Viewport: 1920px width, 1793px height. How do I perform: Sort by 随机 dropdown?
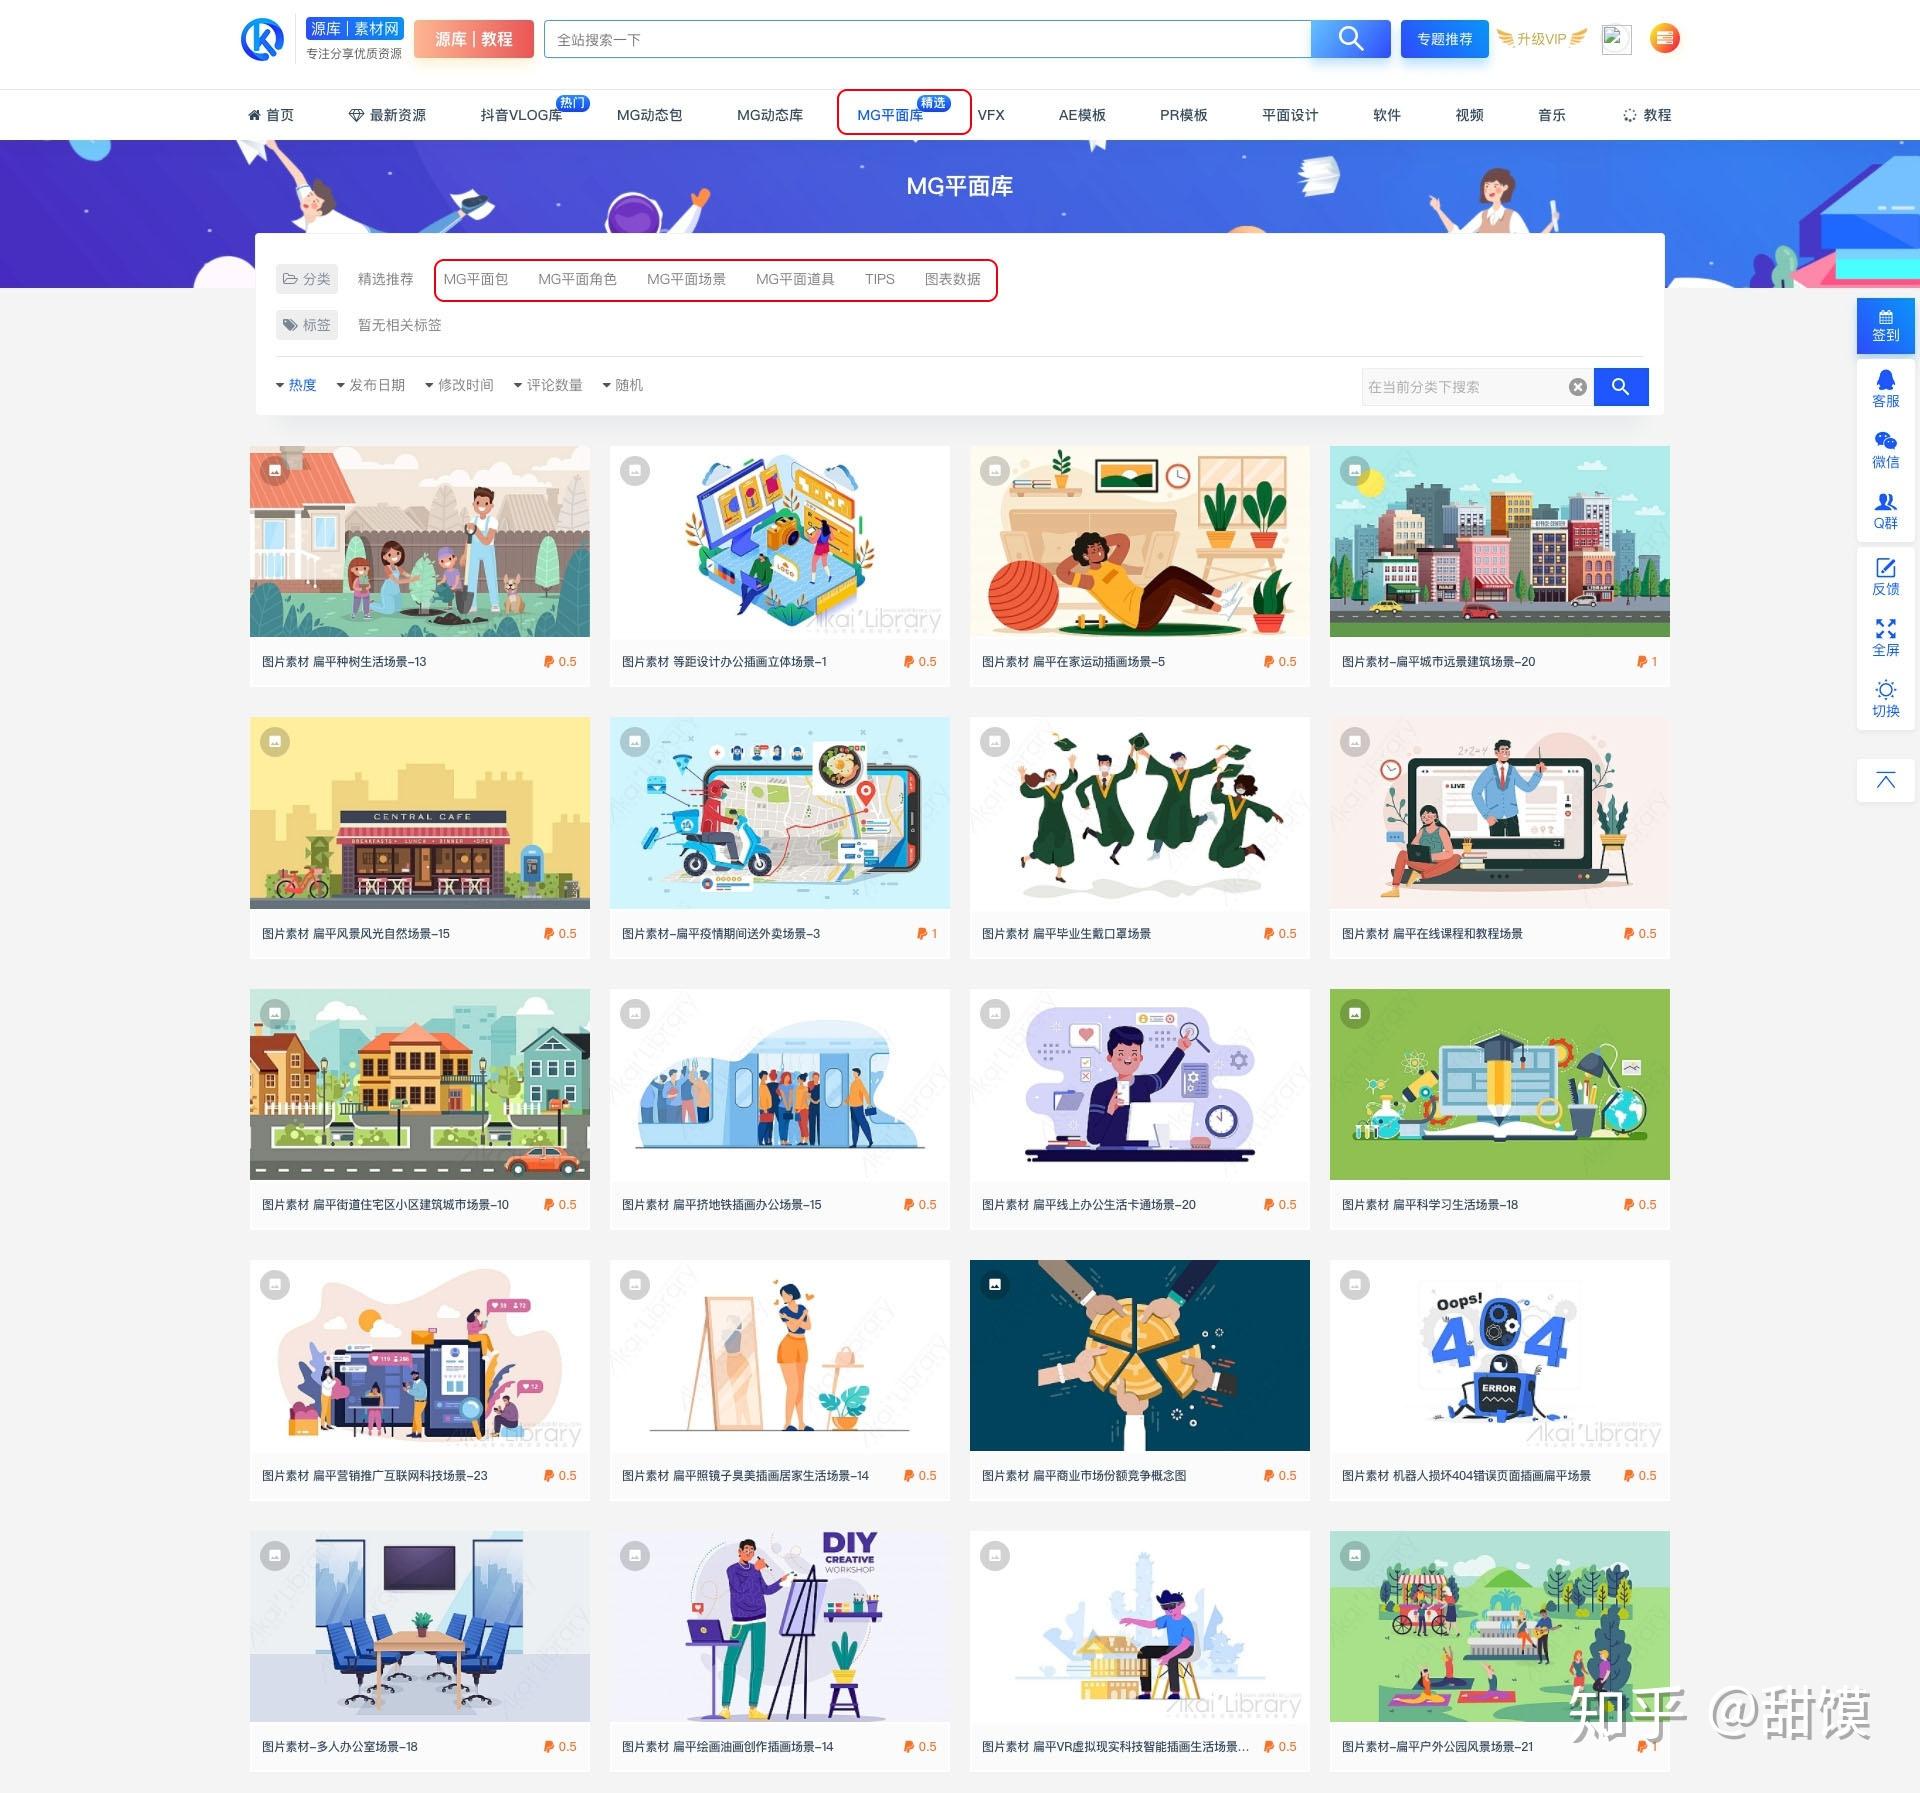623,385
